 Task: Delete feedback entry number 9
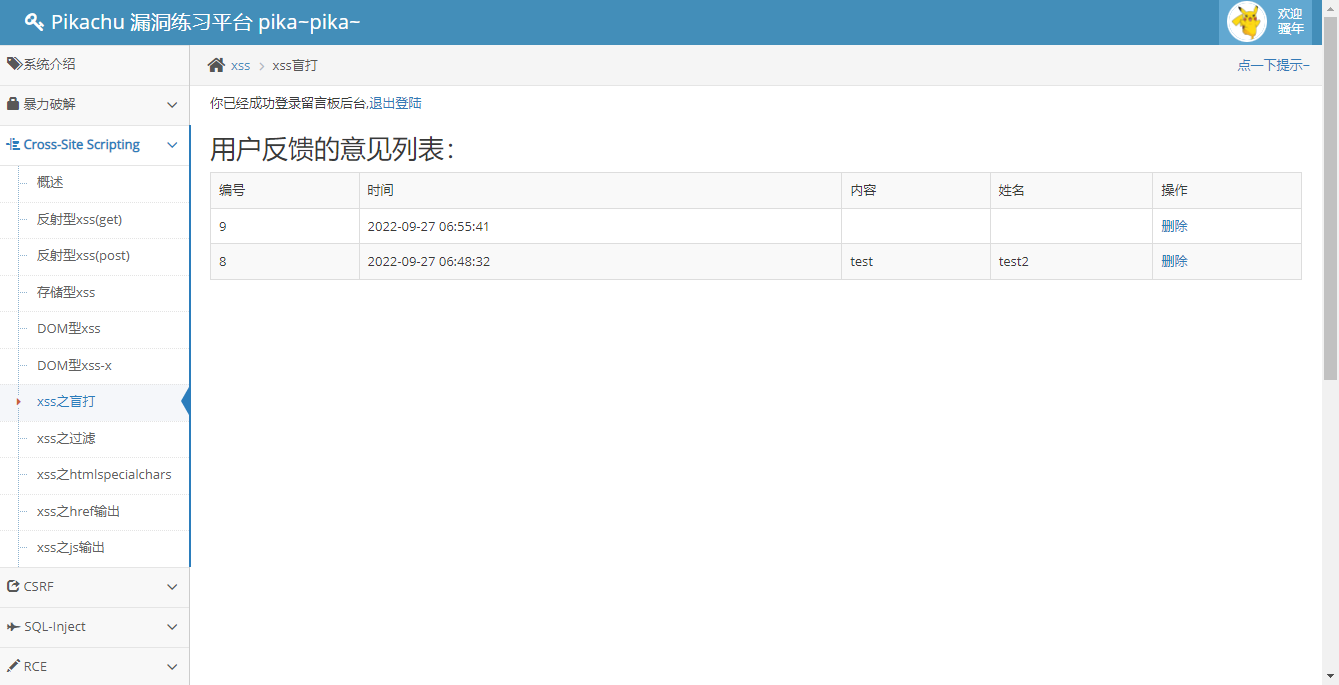(1174, 226)
